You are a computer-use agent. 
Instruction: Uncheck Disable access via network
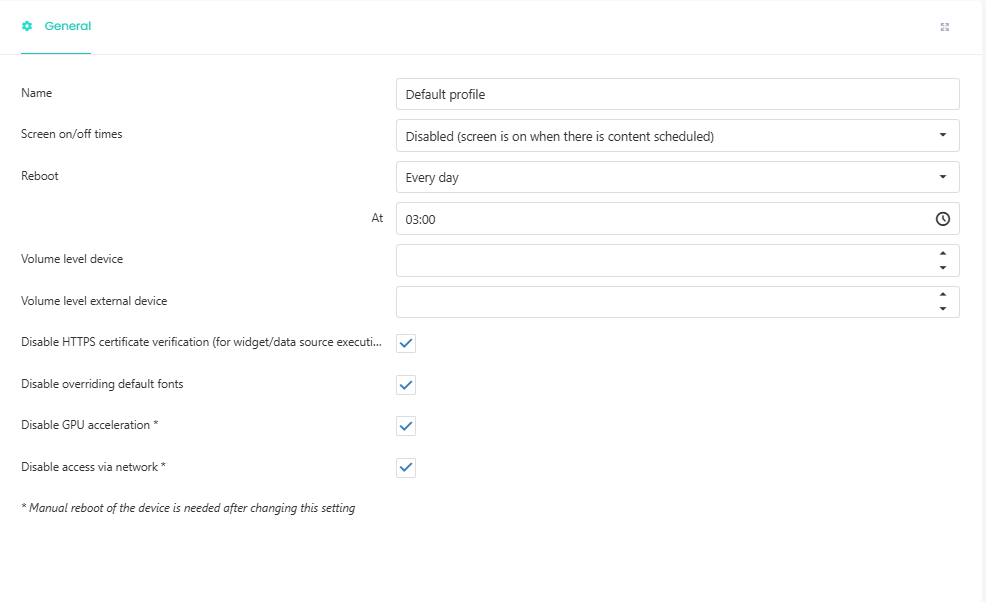click(406, 467)
